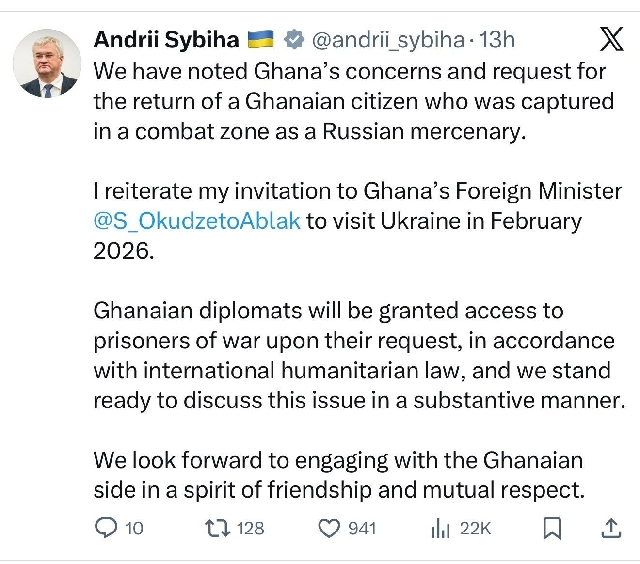The width and height of the screenshot is (640, 564).
Task: Like the tweet with the heart icon
Action: tap(327, 527)
